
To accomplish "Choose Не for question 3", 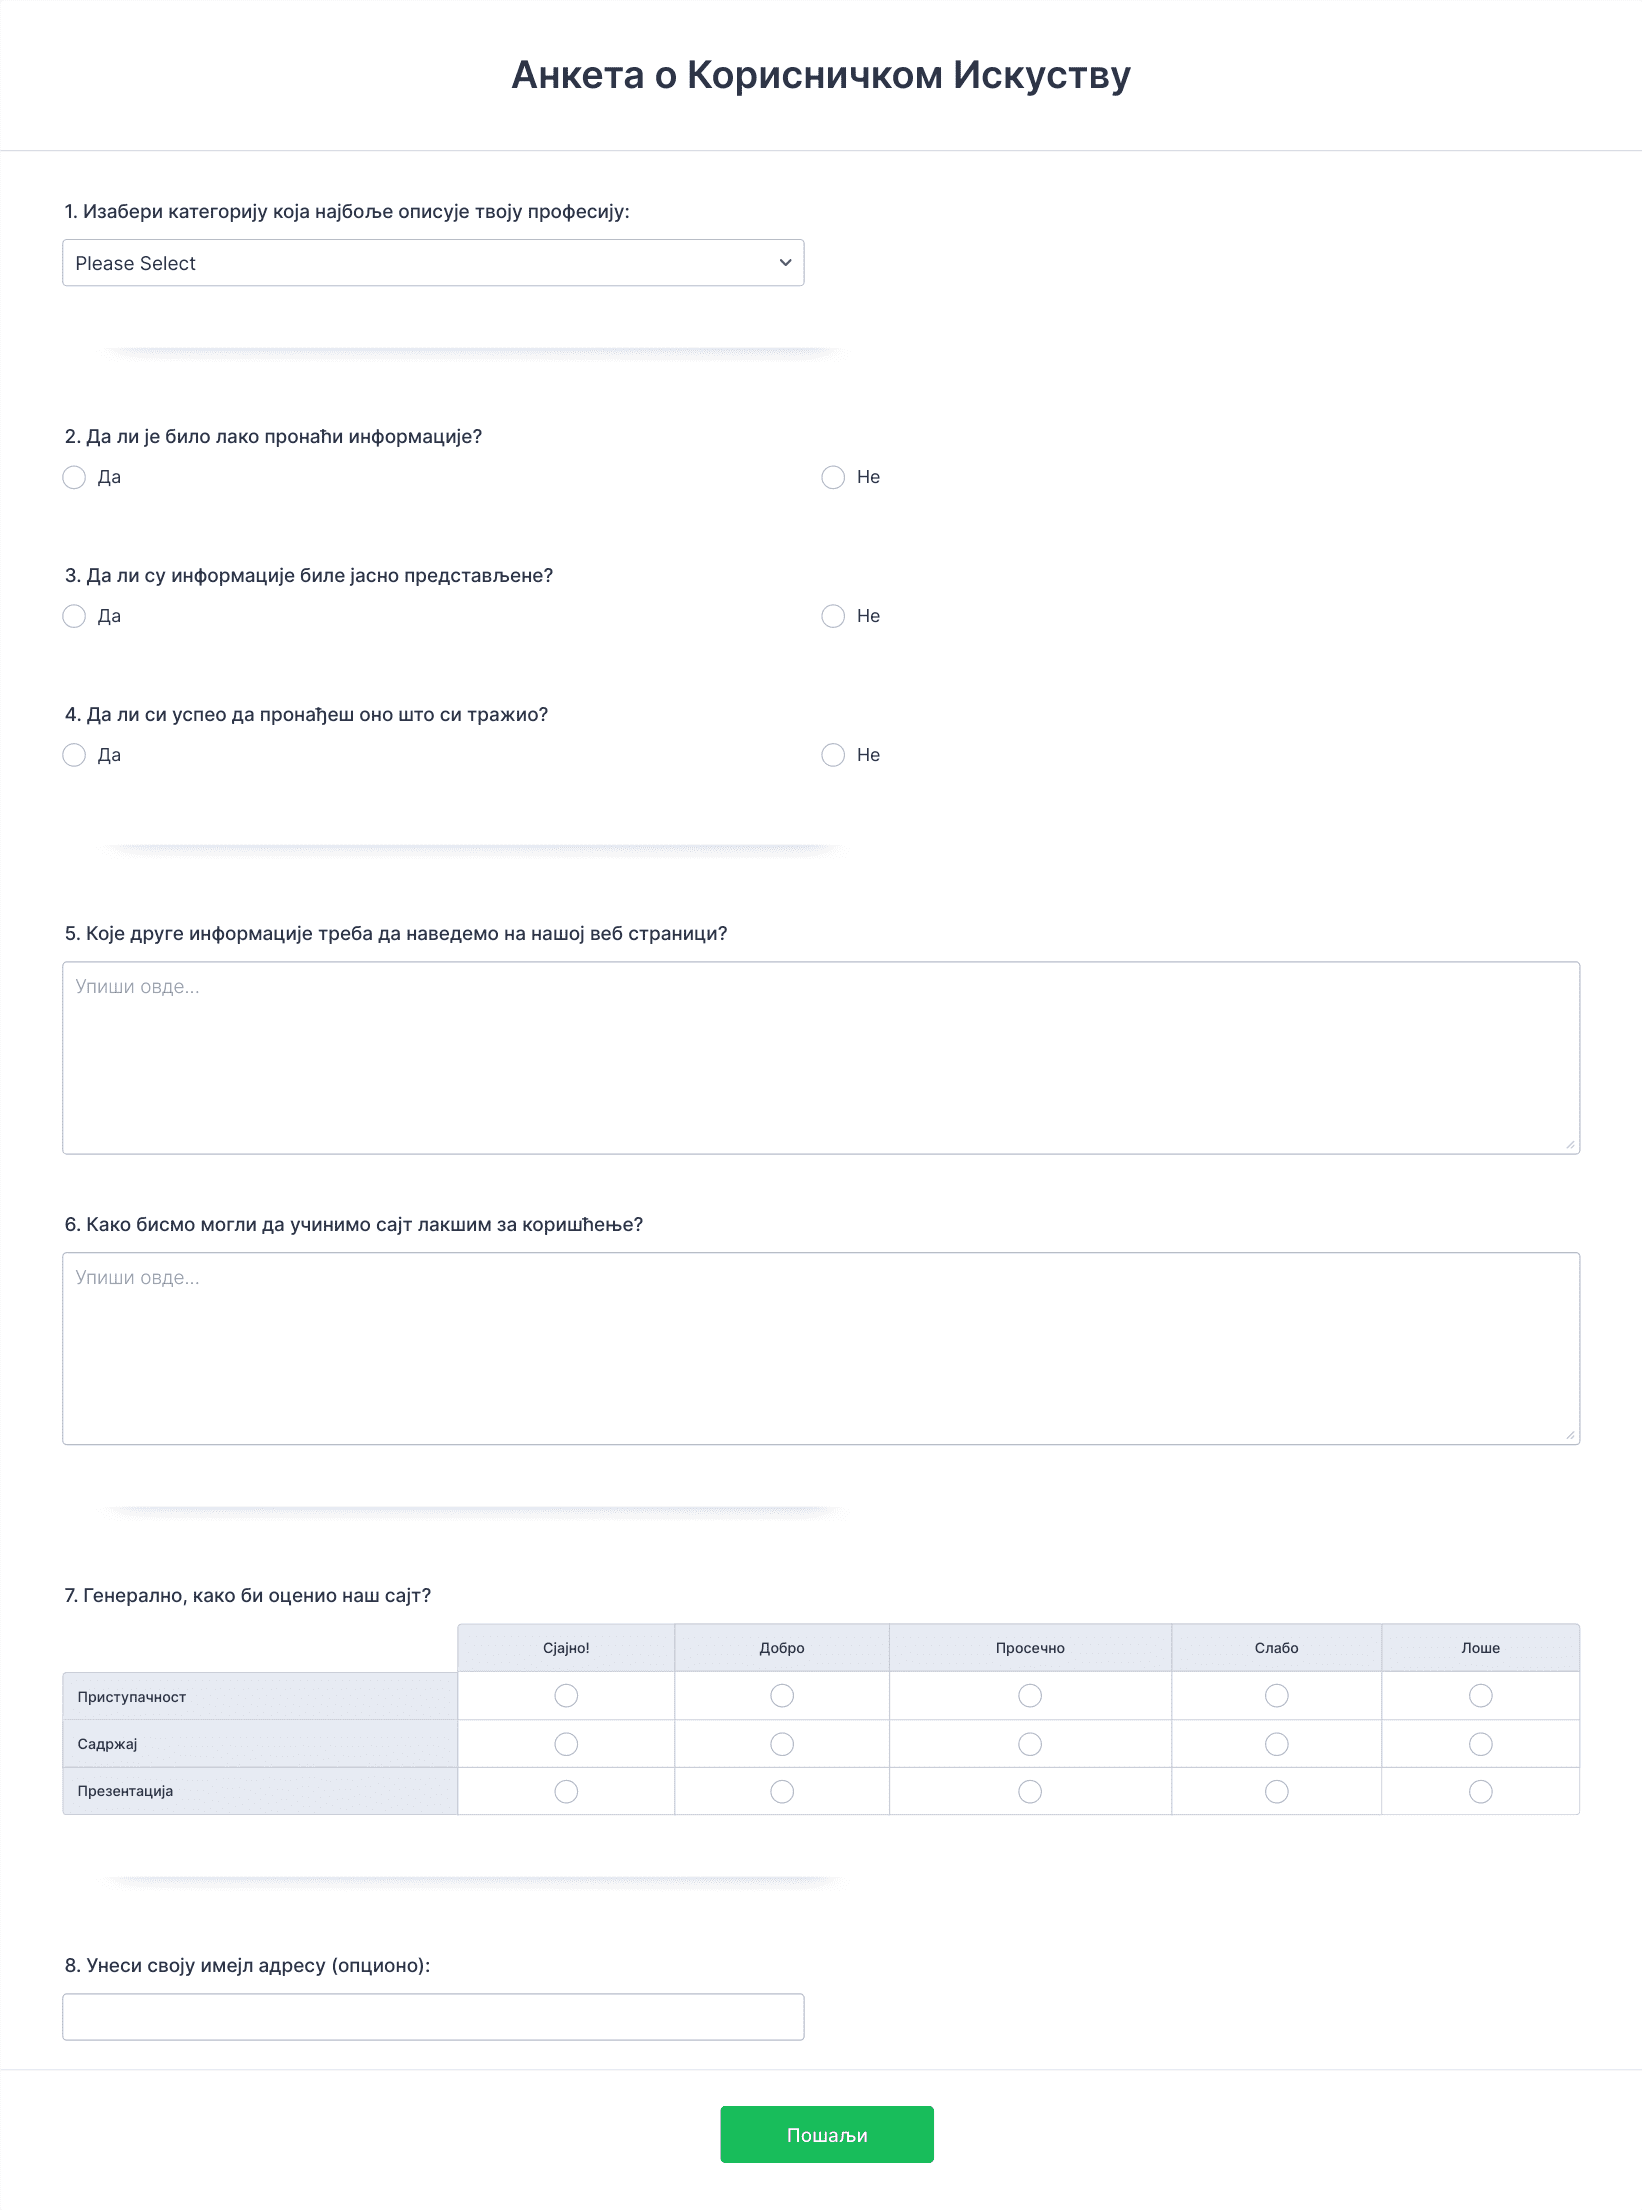I will pyautogui.click(x=833, y=616).
